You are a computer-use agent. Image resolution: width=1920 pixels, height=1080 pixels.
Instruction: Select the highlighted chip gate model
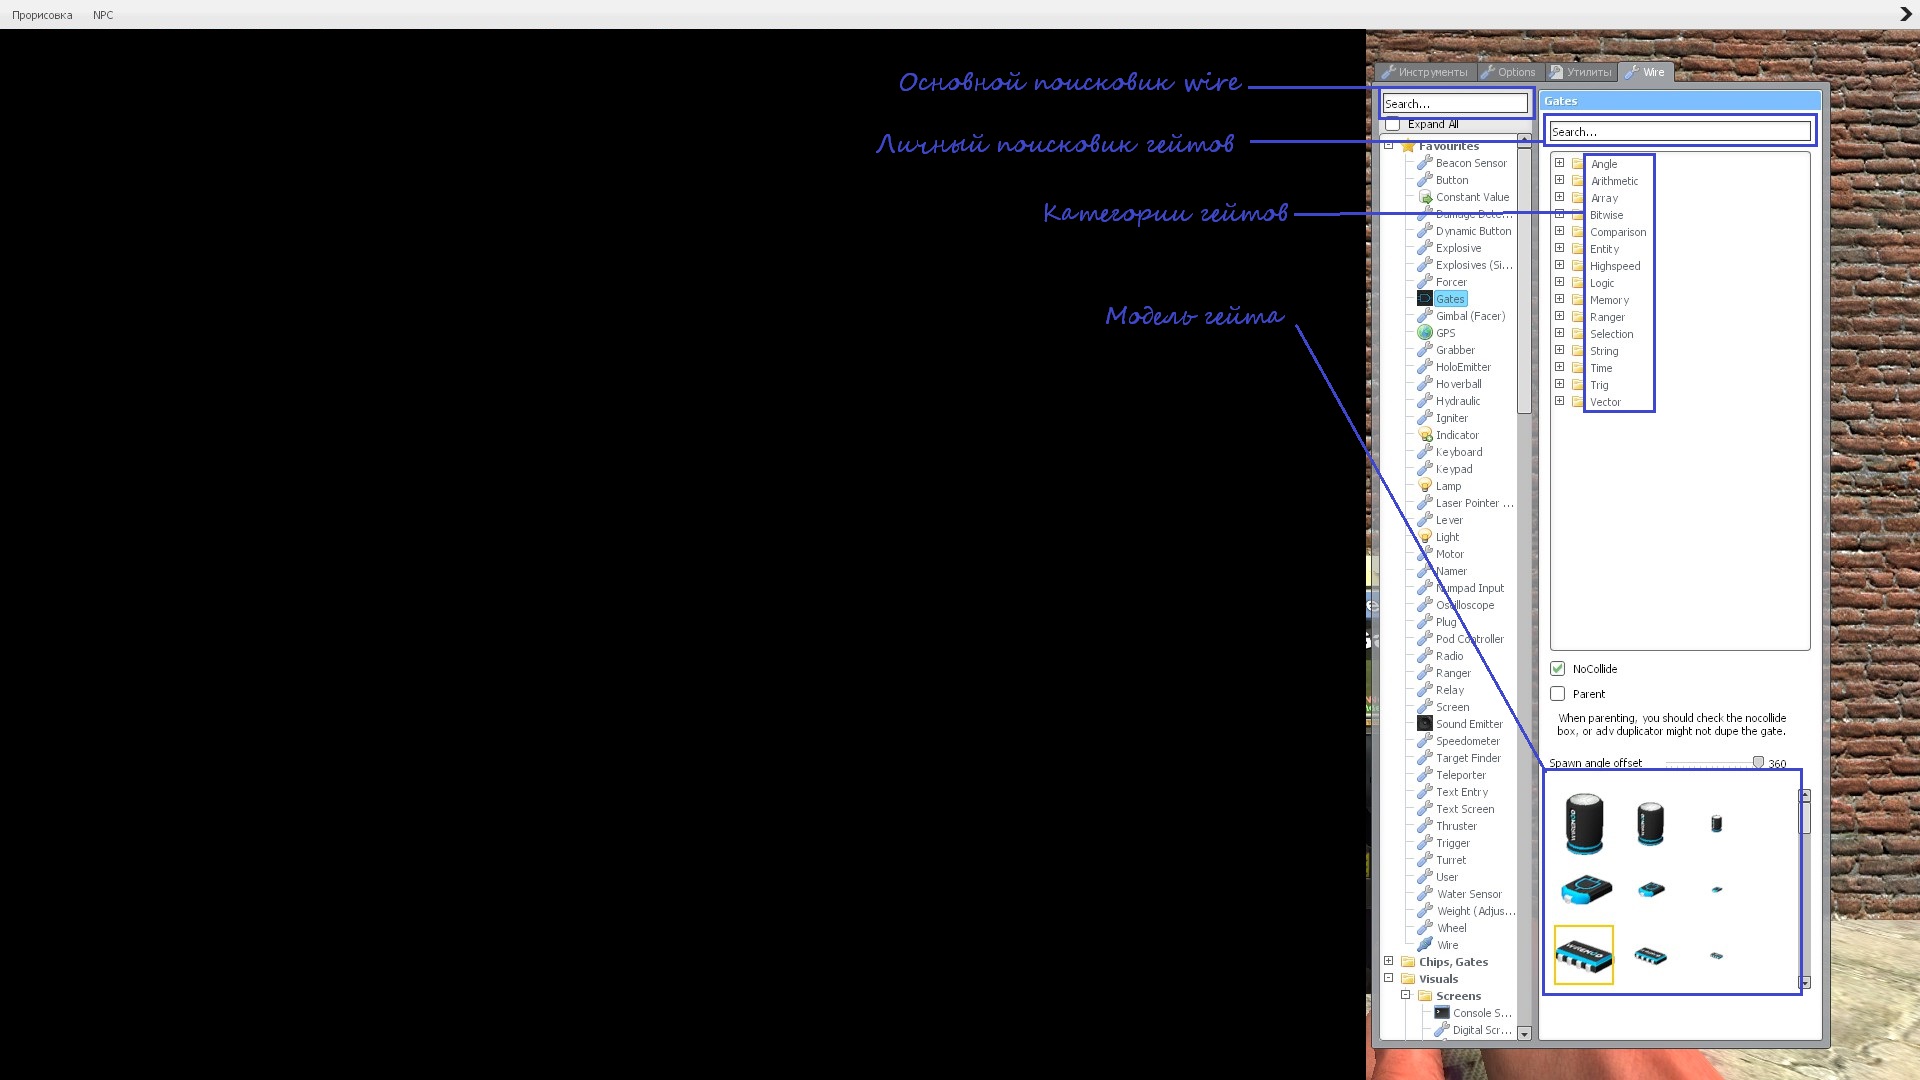tap(1584, 955)
